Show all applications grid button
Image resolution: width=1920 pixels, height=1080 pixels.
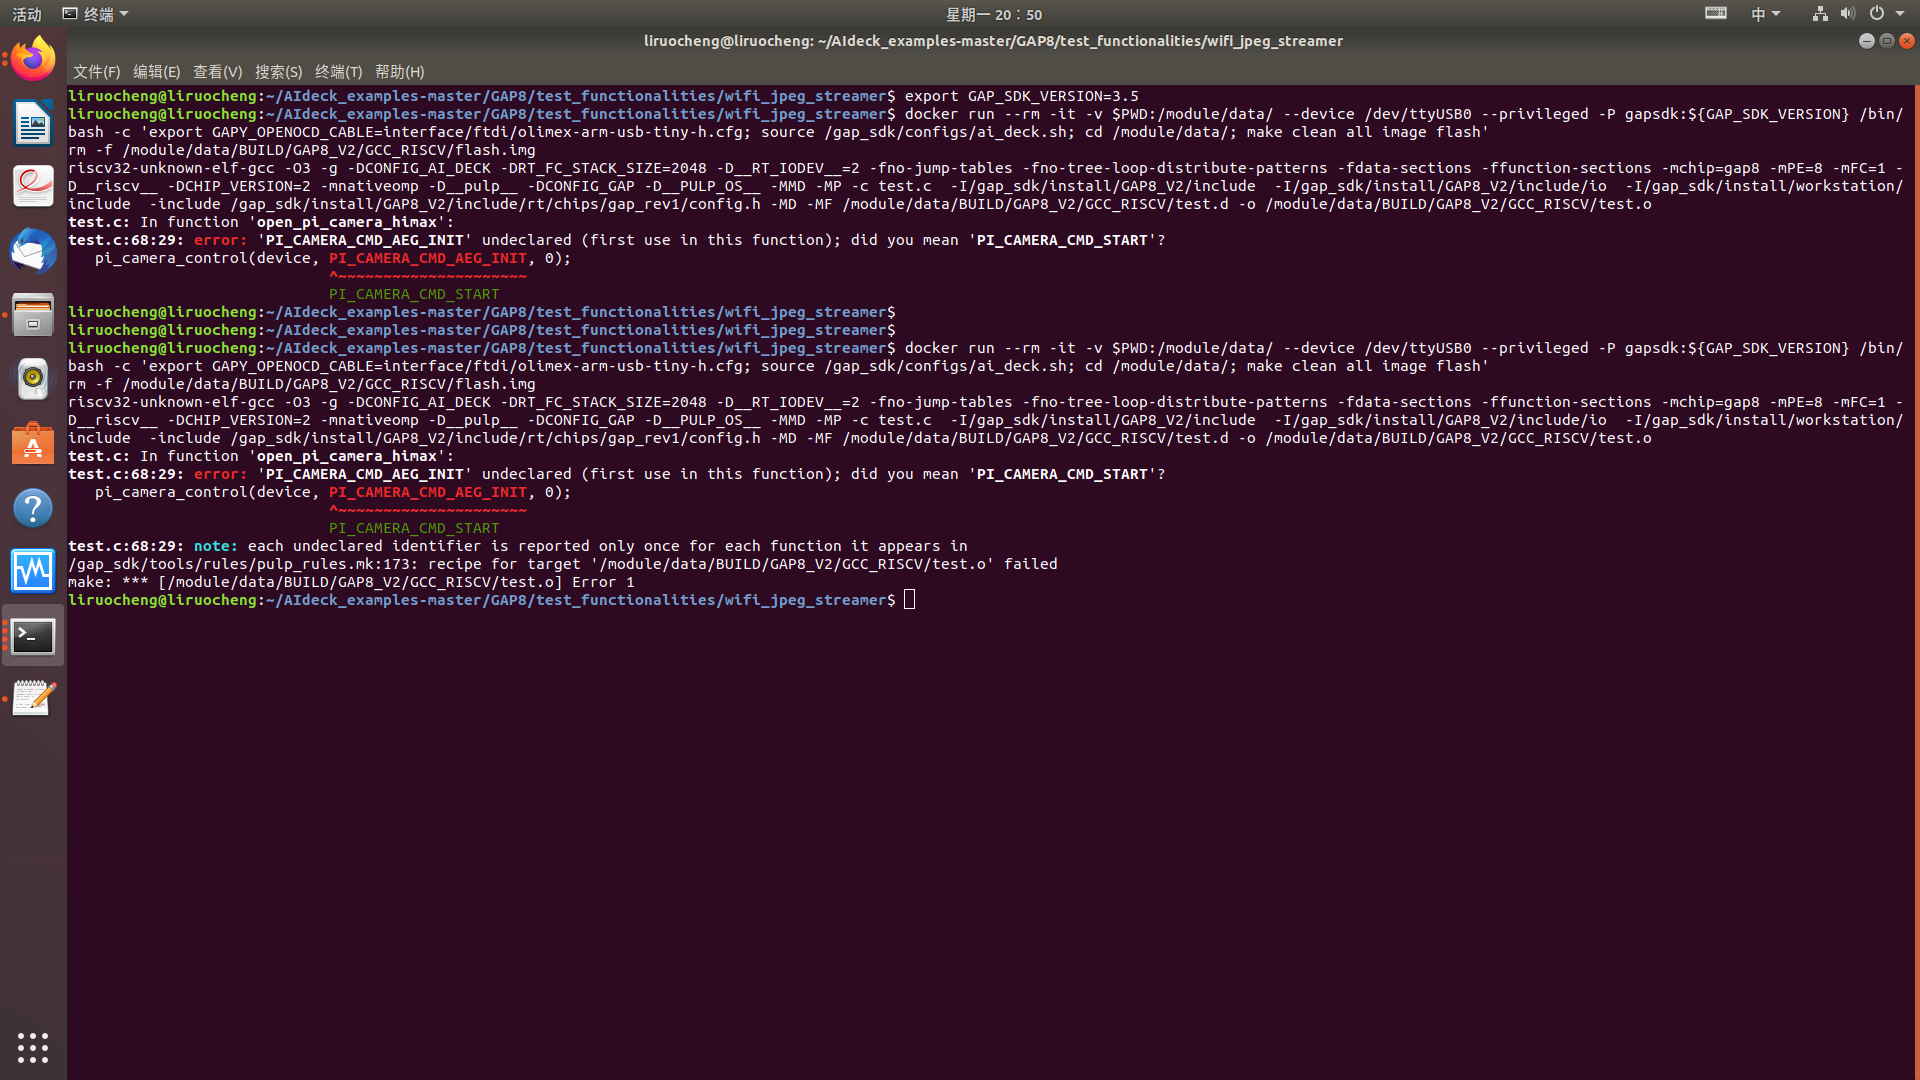click(x=33, y=1047)
